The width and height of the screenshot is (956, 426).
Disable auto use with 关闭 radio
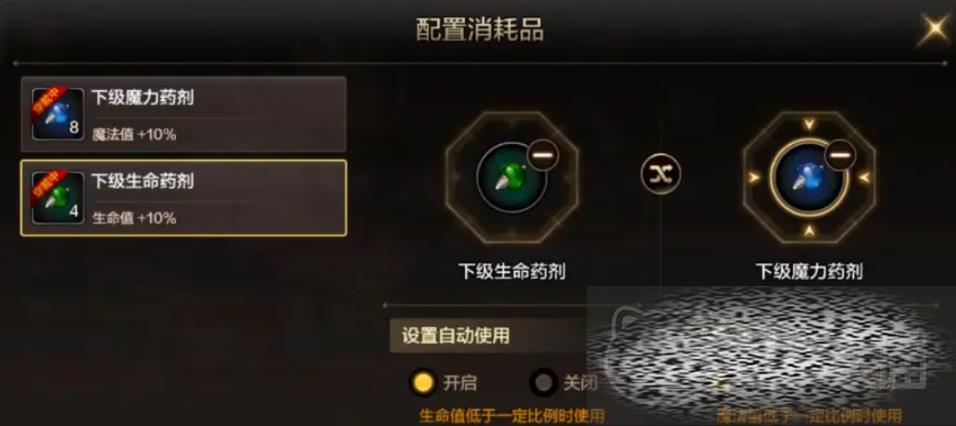pos(543,383)
